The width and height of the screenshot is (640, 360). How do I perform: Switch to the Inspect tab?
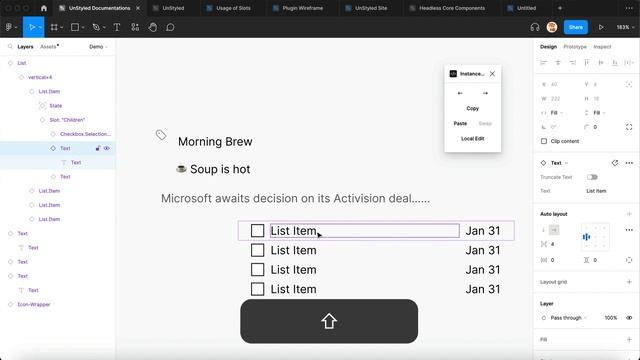(602, 47)
